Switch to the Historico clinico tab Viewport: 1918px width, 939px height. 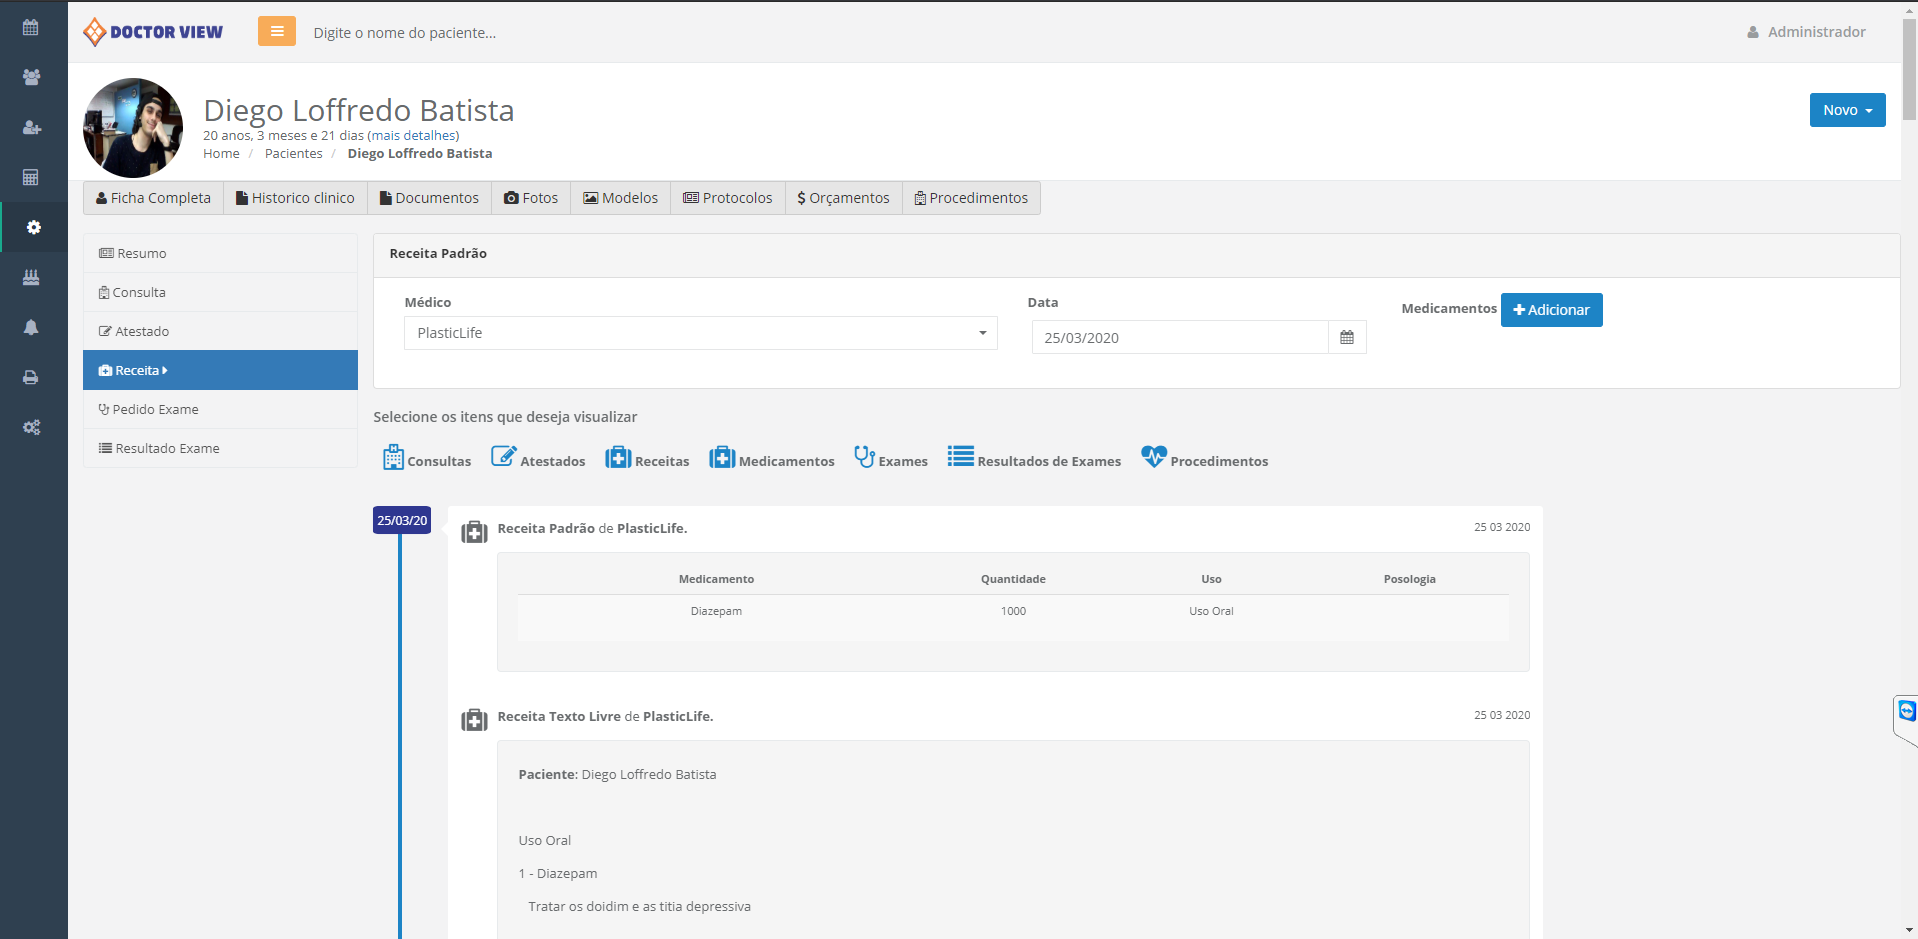(x=295, y=198)
